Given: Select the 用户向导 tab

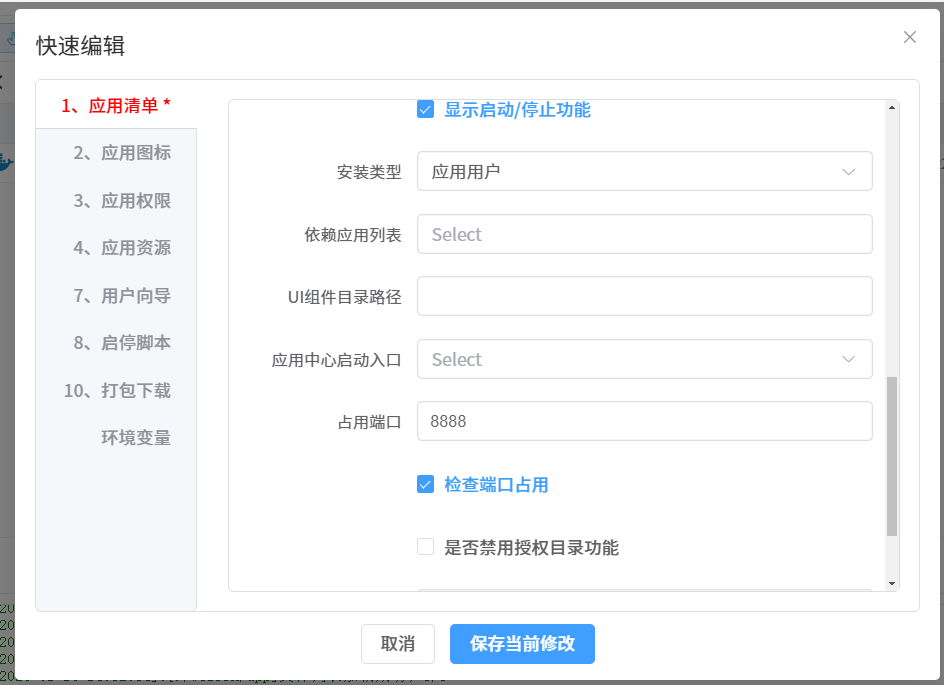Looking at the screenshot, I should tap(122, 296).
